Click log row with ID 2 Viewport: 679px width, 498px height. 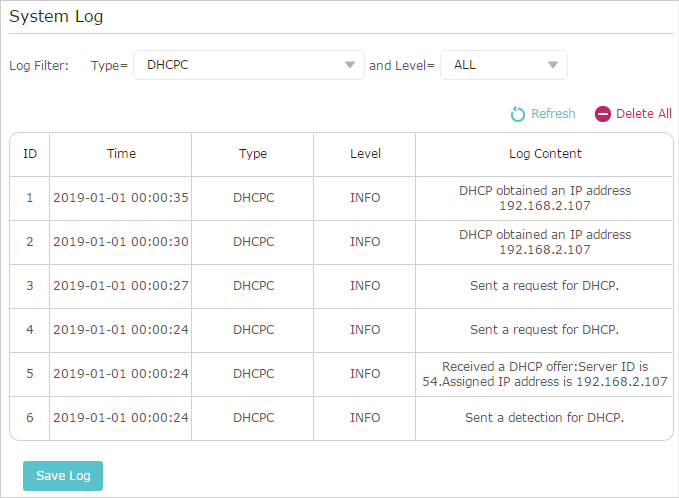pyautogui.click(x=341, y=242)
